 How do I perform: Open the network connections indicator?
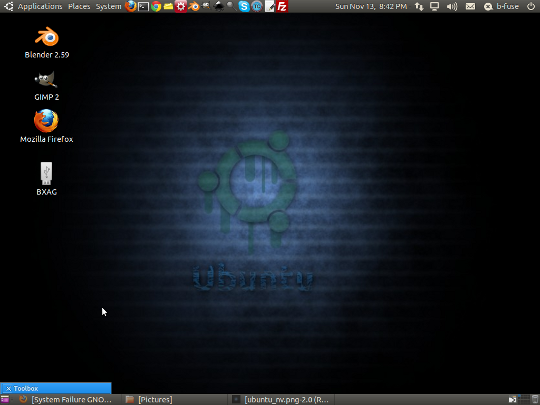click(419, 6)
